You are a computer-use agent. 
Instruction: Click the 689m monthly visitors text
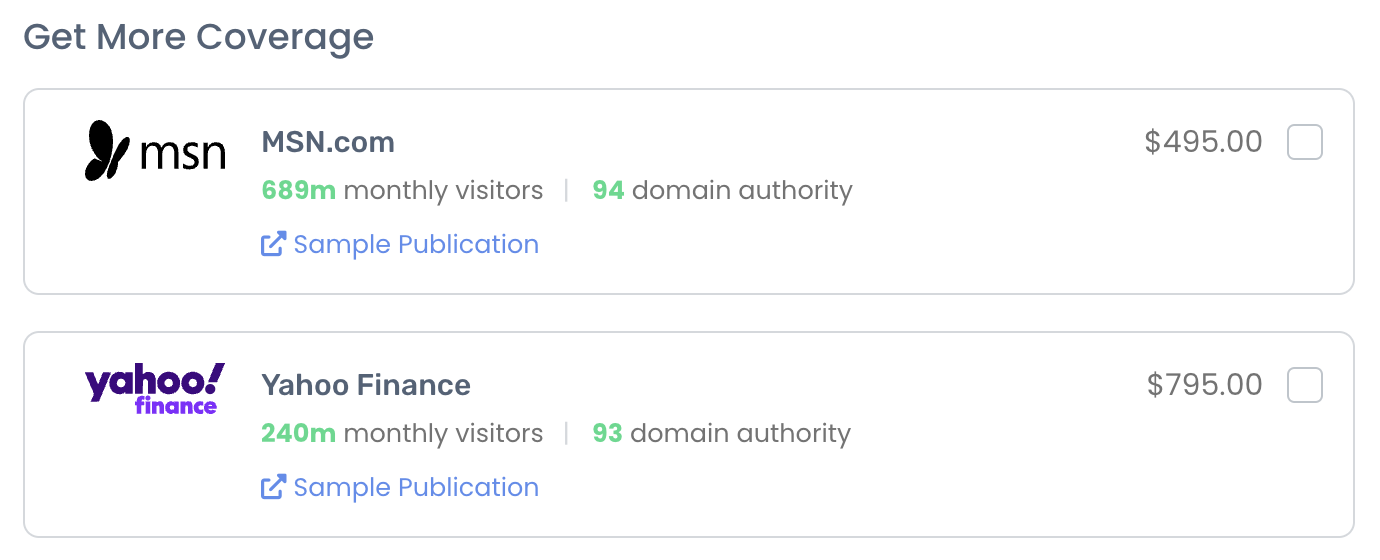402,190
